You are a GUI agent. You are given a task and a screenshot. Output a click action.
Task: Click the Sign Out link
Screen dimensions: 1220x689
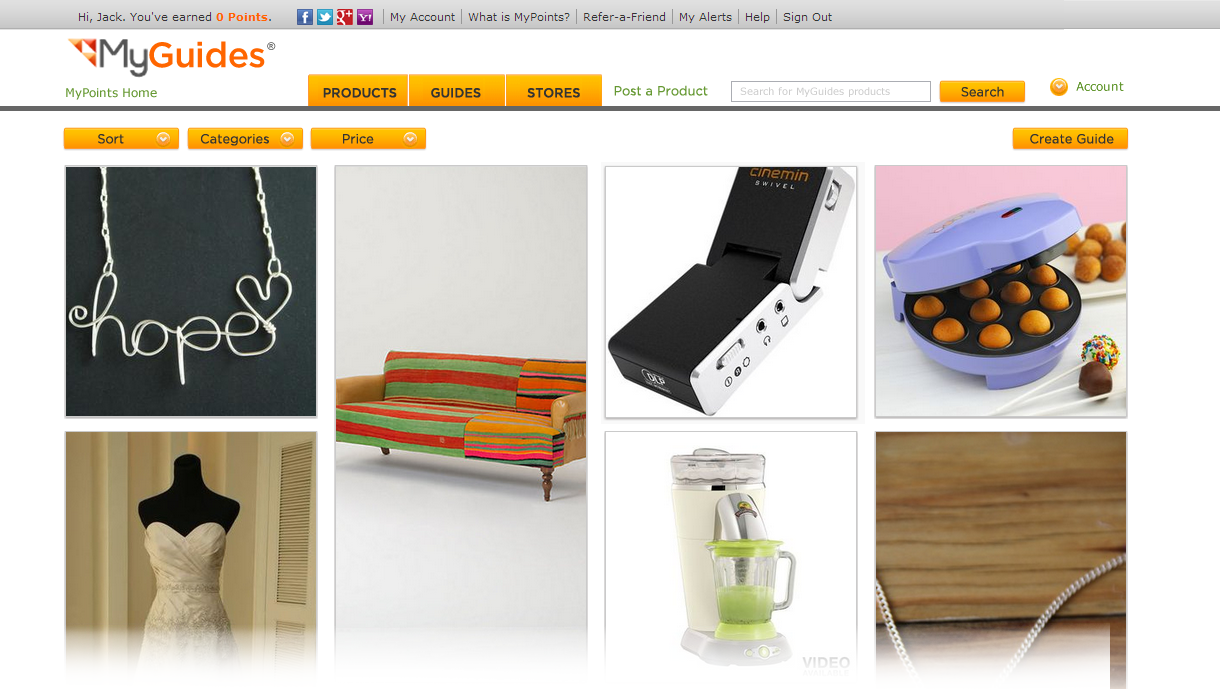click(807, 17)
